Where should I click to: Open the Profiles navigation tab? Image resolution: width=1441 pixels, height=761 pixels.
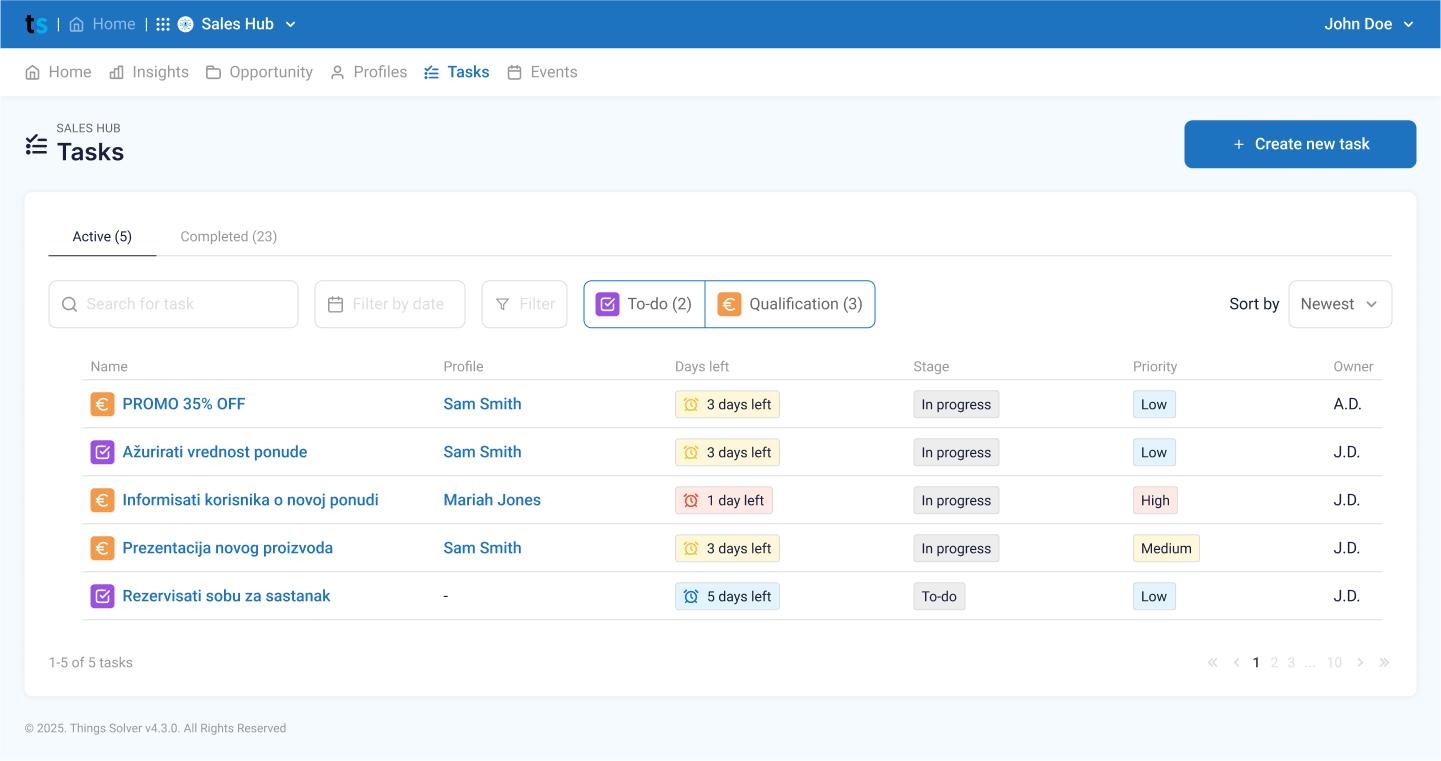tap(368, 72)
